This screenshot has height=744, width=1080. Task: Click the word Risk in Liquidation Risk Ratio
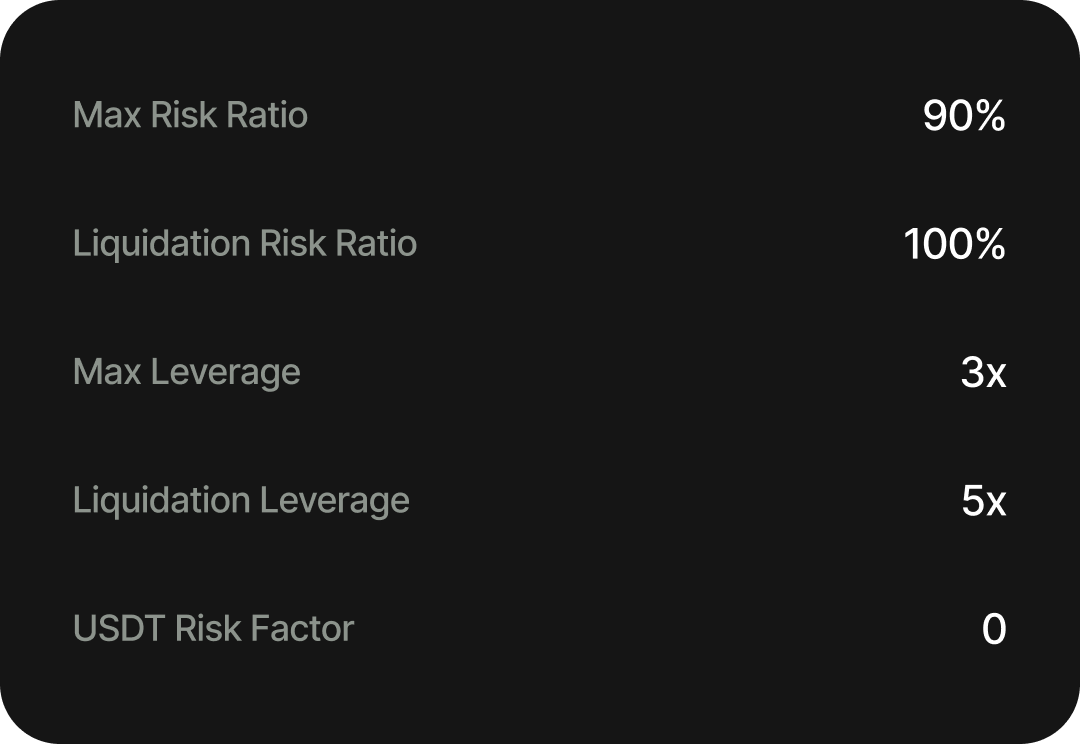pyautogui.click(x=293, y=243)
